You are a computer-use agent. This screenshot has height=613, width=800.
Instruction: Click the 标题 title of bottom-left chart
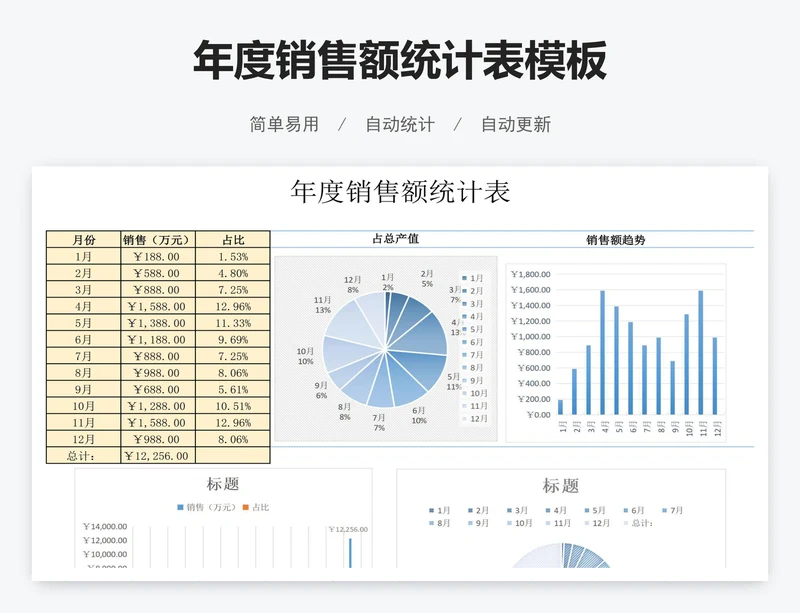[x=223, y=484]
